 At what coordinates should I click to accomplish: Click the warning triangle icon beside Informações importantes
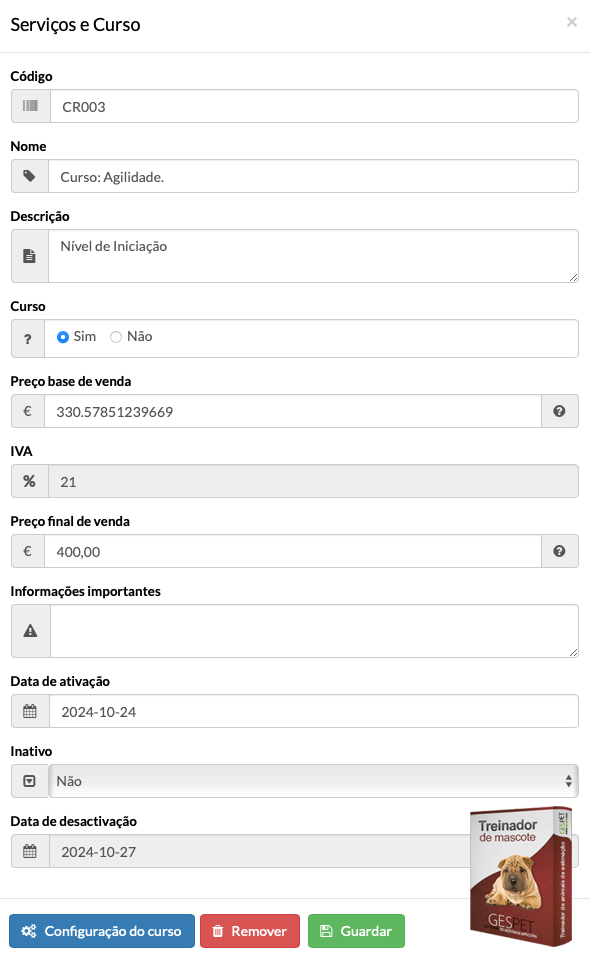click(30, 631)
